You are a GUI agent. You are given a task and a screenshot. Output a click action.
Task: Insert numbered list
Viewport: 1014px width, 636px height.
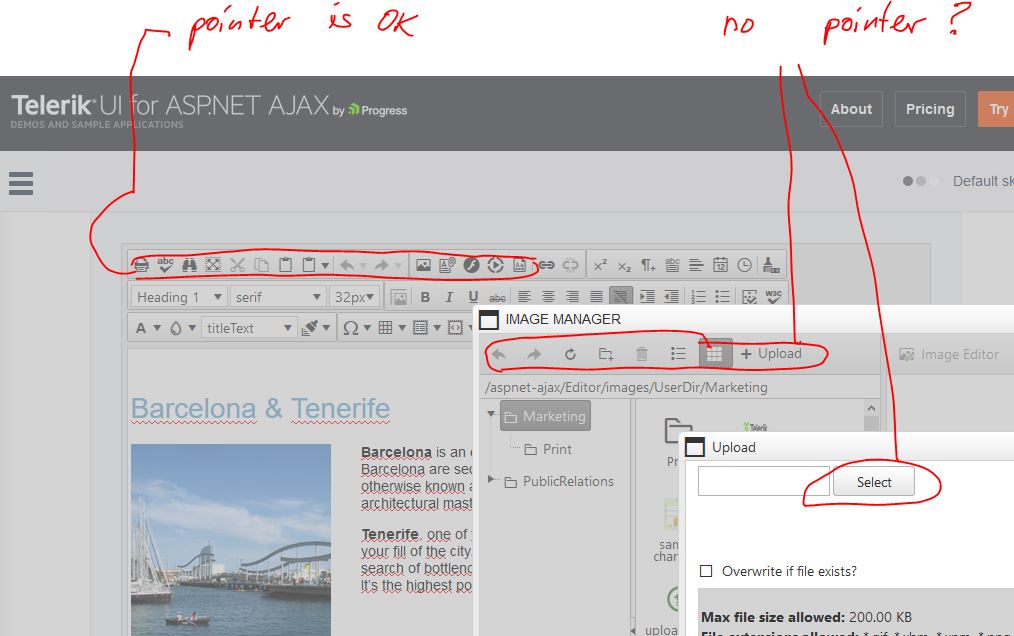(698, 297)
